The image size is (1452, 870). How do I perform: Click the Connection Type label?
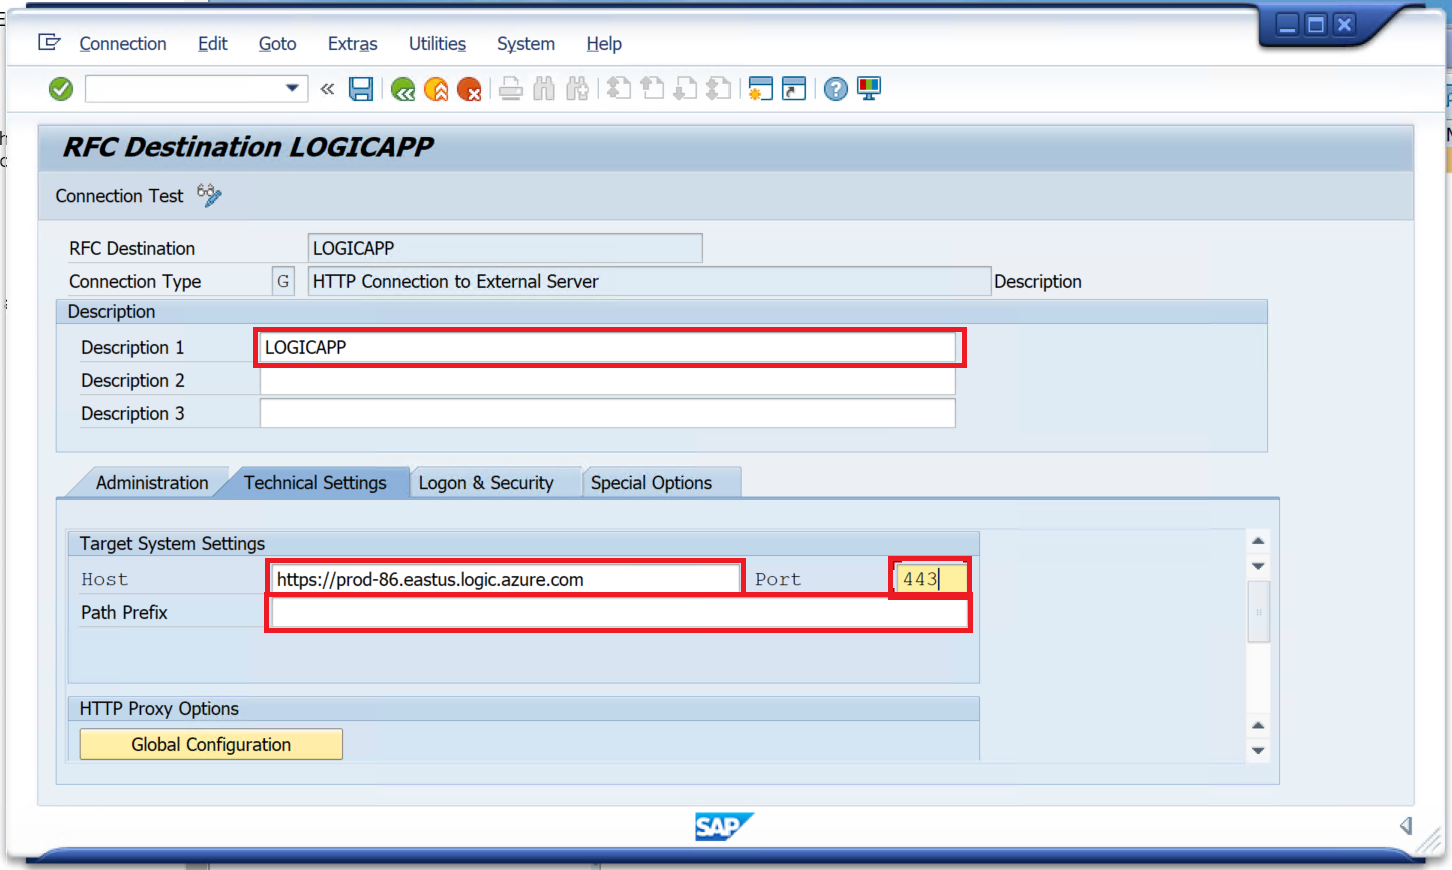click(x=135, y=281)
